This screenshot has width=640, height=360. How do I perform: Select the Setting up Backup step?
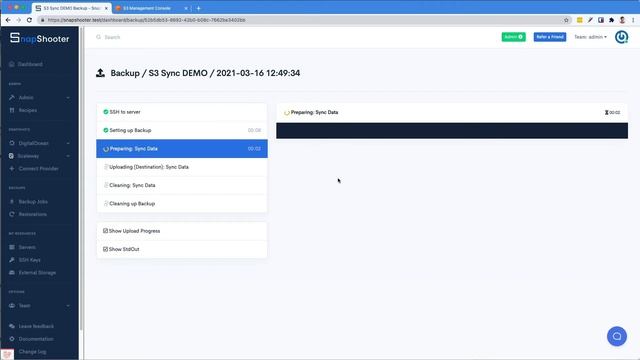pyautogui.click(x=182, y=130)
